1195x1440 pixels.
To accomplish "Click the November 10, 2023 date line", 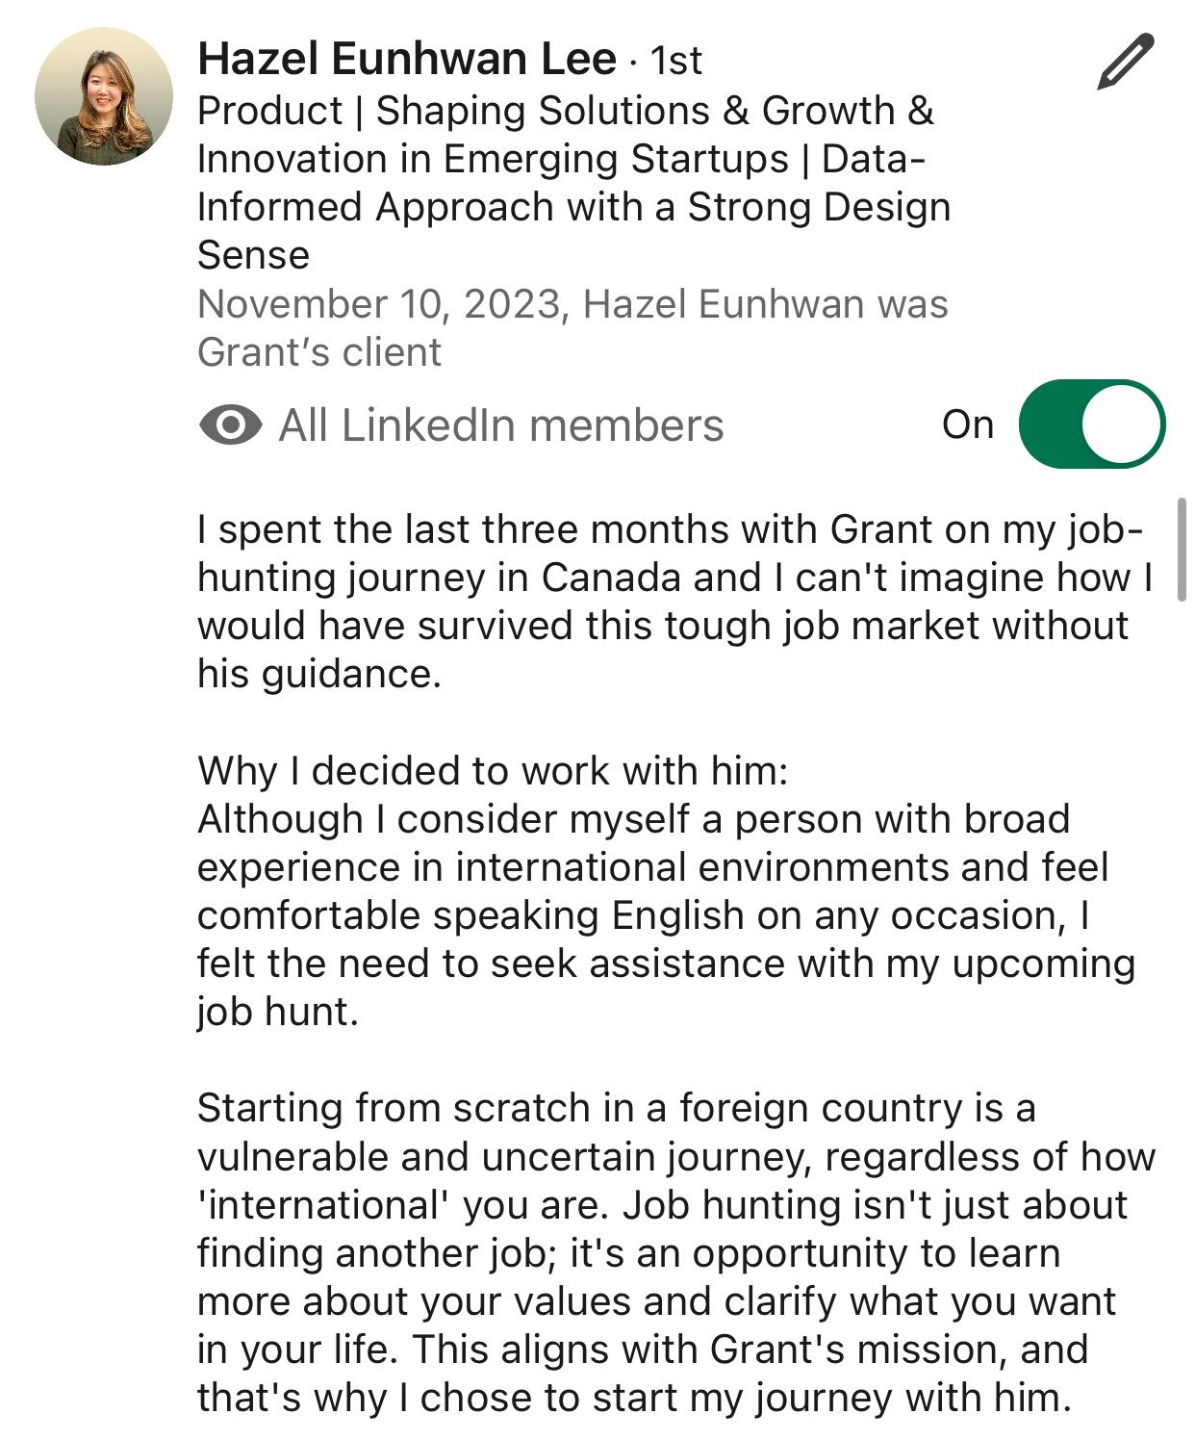I will [x=572, y=304].
